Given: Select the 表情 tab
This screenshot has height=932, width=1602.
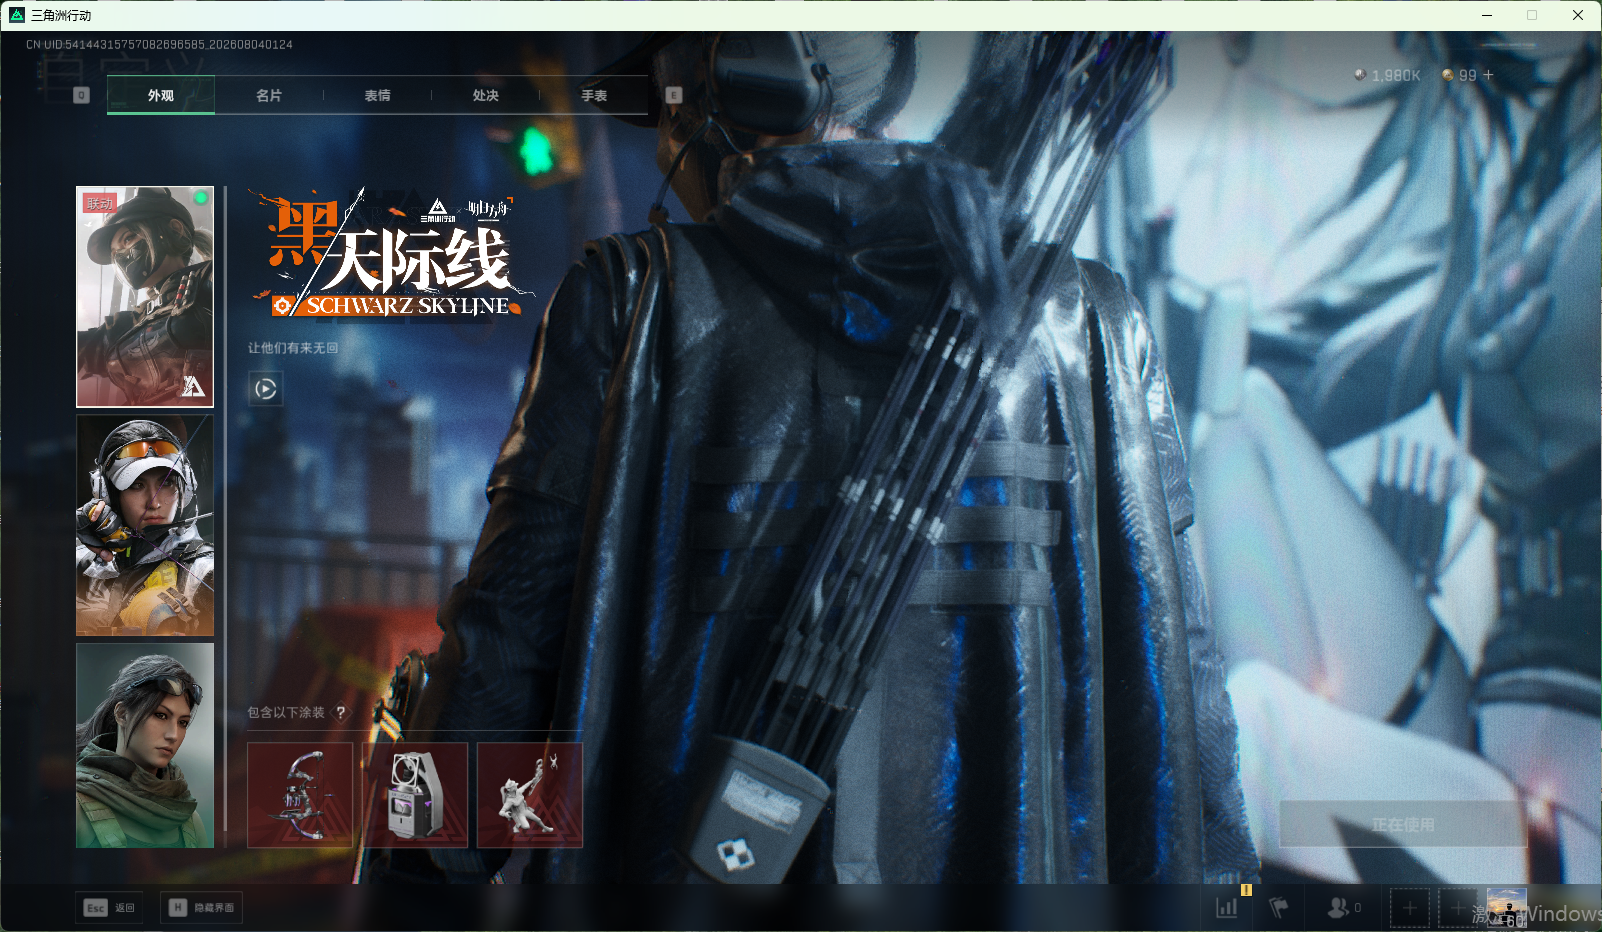Looking at the screenshot, I should pos(377,95).
